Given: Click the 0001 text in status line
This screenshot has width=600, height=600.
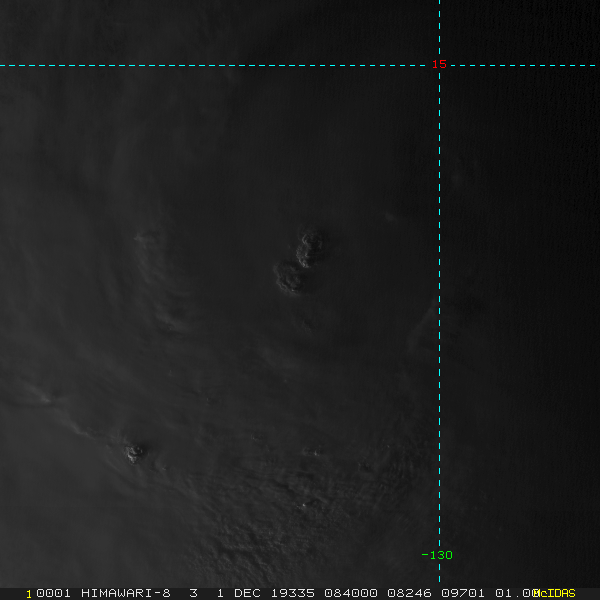Looking at the screenshot, I should coord(53,593).
